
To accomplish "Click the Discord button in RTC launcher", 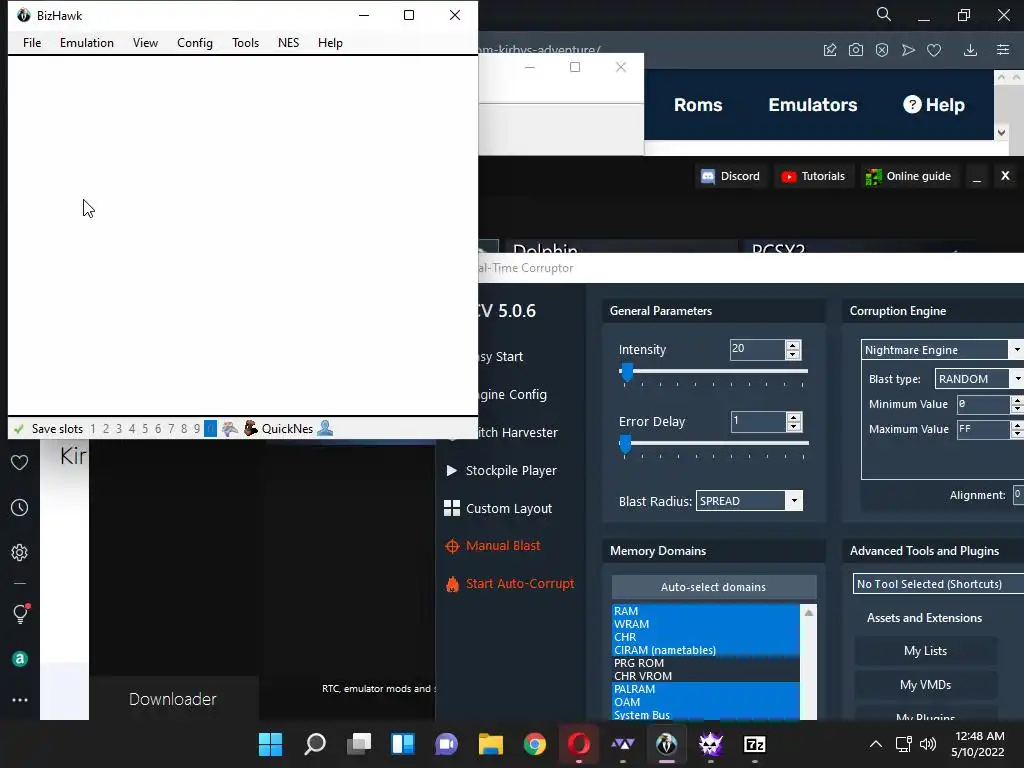I will 730,176.
